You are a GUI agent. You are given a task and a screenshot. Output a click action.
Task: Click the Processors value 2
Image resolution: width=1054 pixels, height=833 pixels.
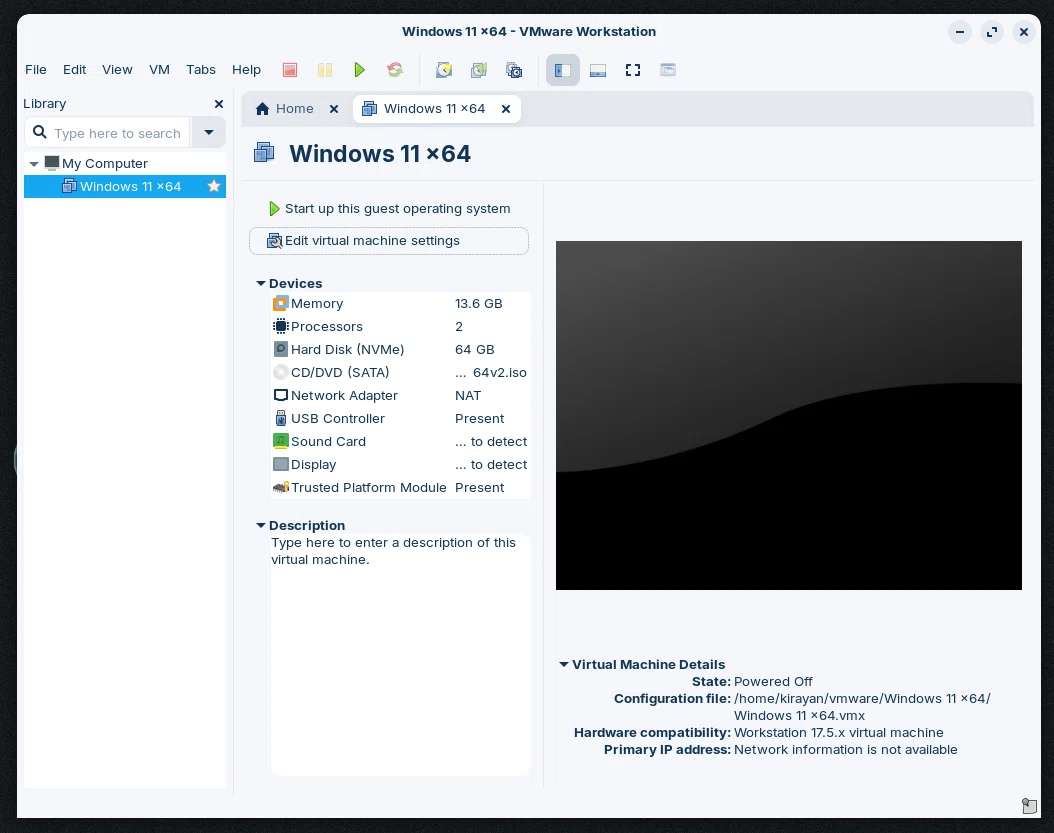[x=459, y=326]
